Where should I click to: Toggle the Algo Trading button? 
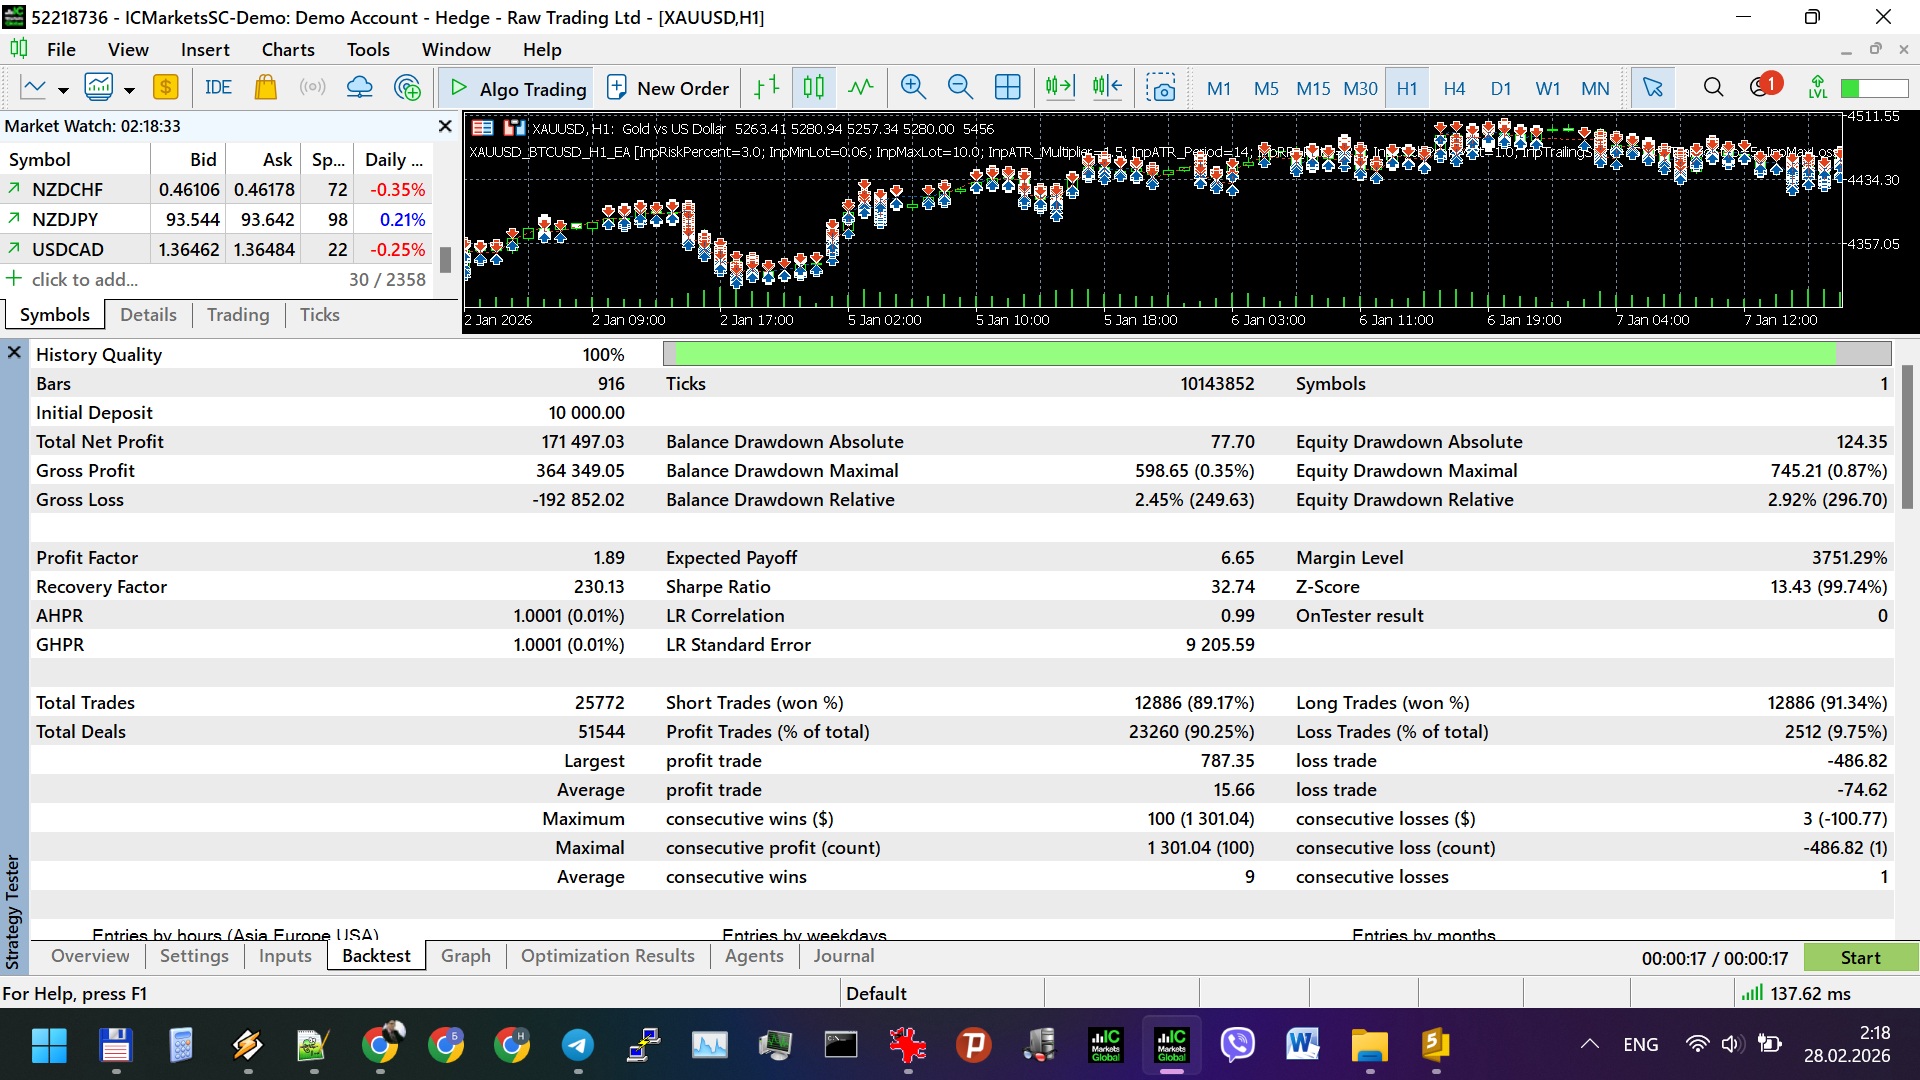pos(517,88)
